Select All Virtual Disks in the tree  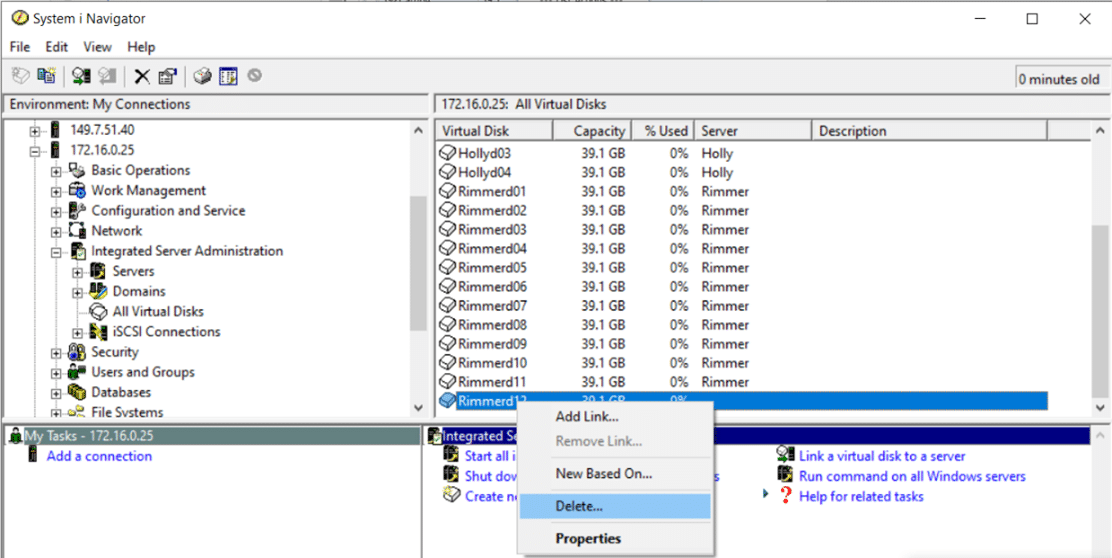[x=157, y=311]
